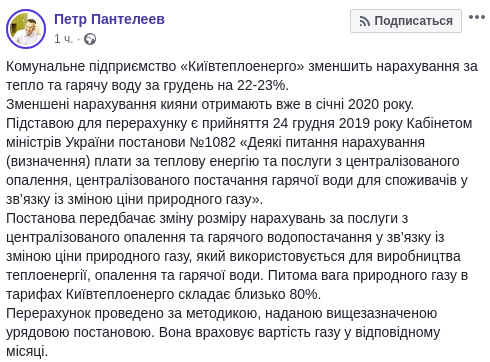Click the quoted title «Деякі питання нарахування
The height and width of the screenshot is (362, 490).
(x=332, y=142)
